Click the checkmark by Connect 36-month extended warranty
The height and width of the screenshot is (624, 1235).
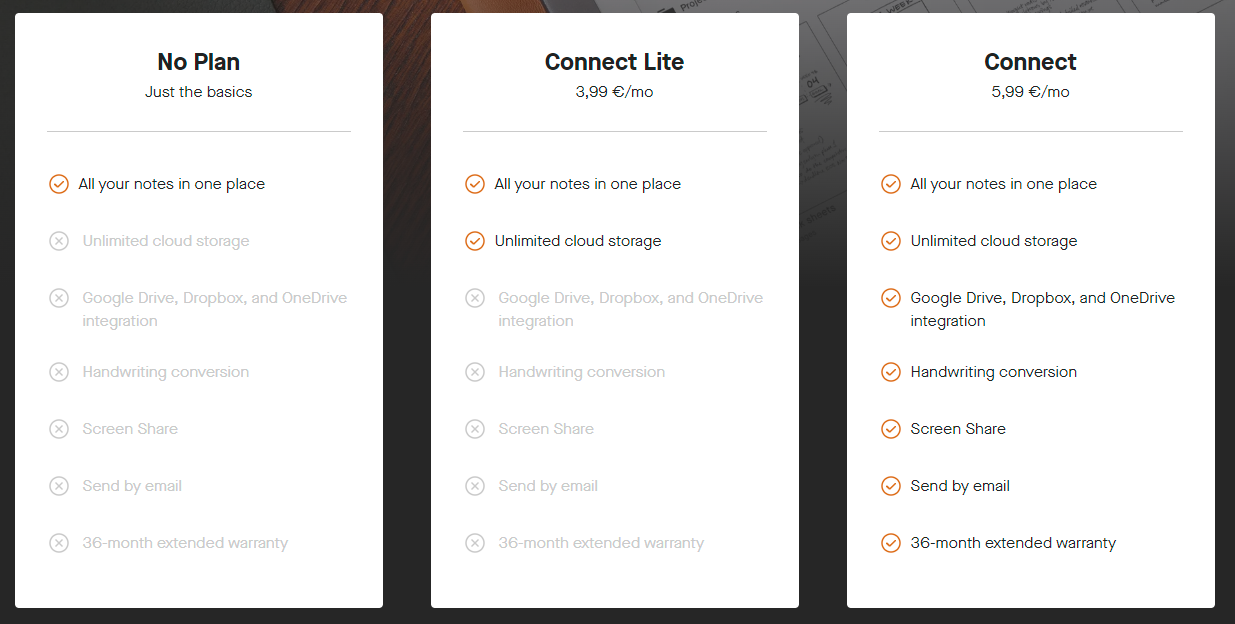pos(891,543)
